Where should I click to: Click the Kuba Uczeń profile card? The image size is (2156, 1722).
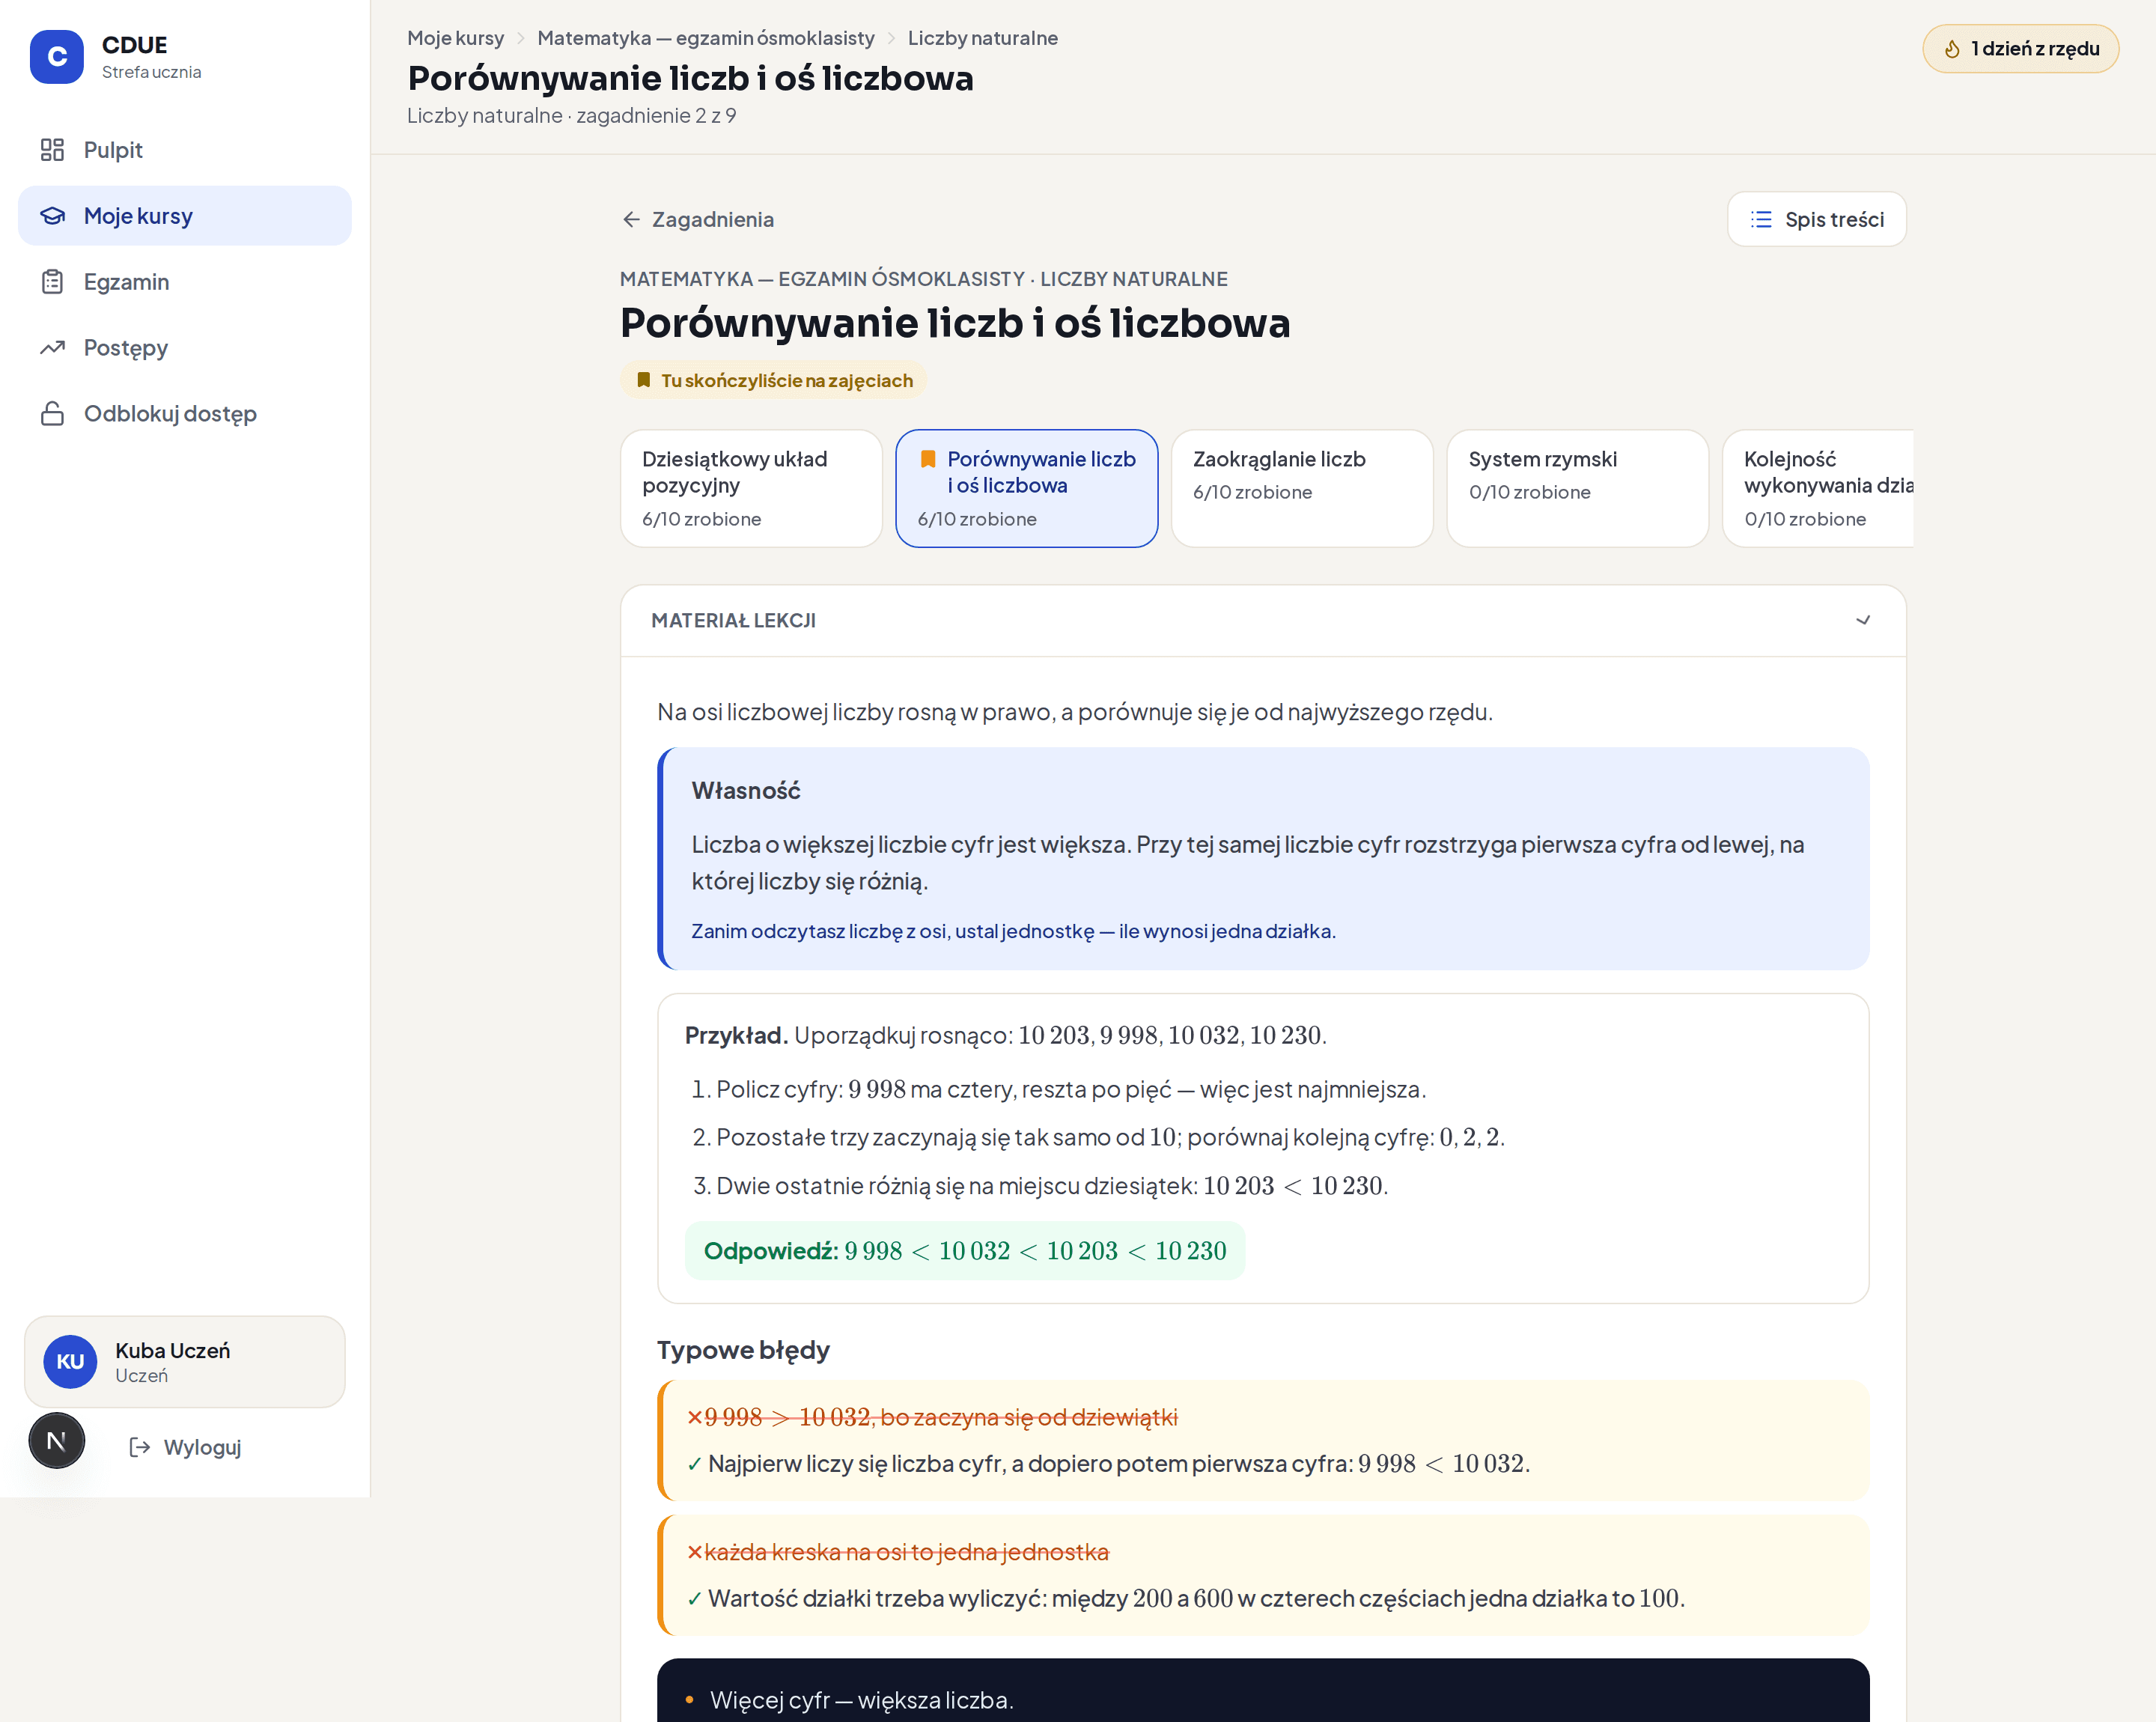(185, 1361)
